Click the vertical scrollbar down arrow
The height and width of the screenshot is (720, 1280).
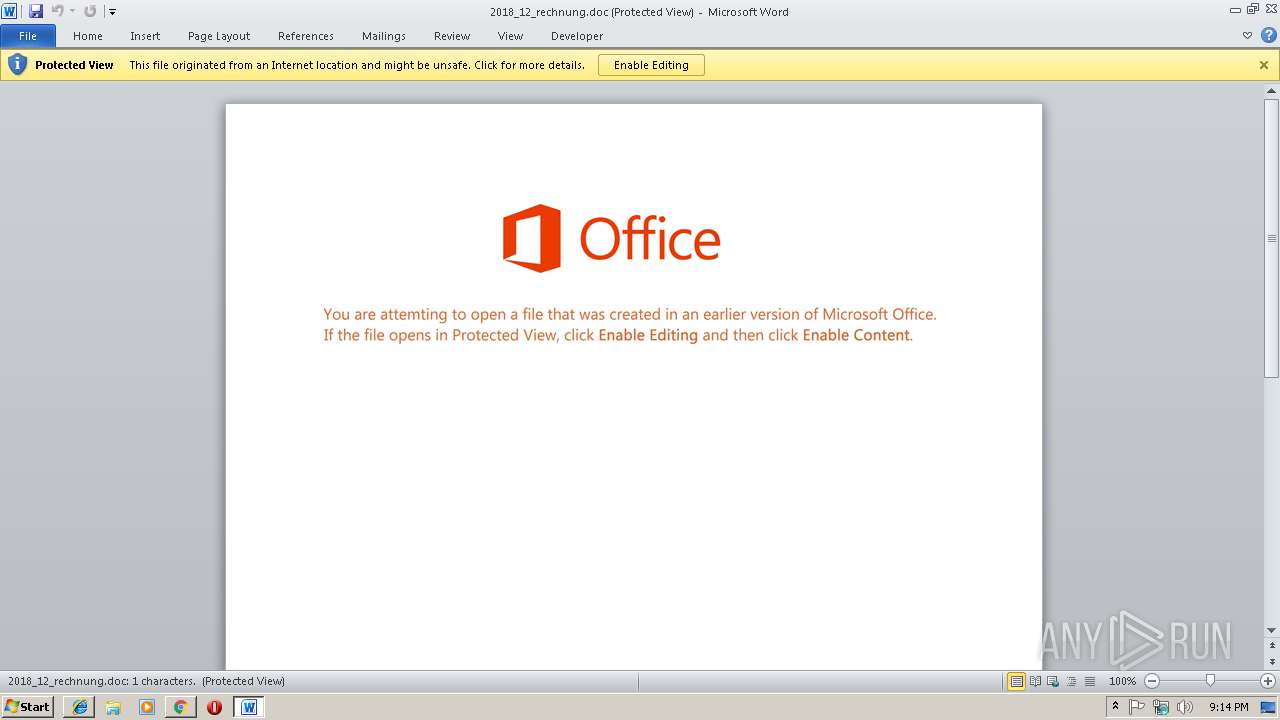pos(1272,630)
